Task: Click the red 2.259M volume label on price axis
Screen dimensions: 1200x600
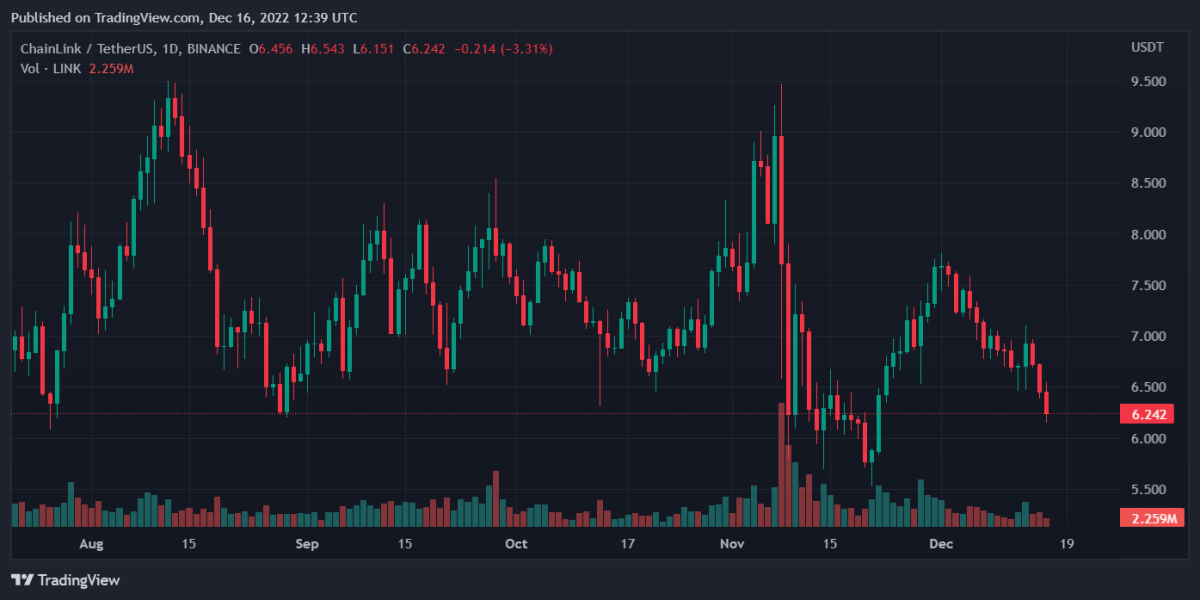Action: tap(1152, 519)
